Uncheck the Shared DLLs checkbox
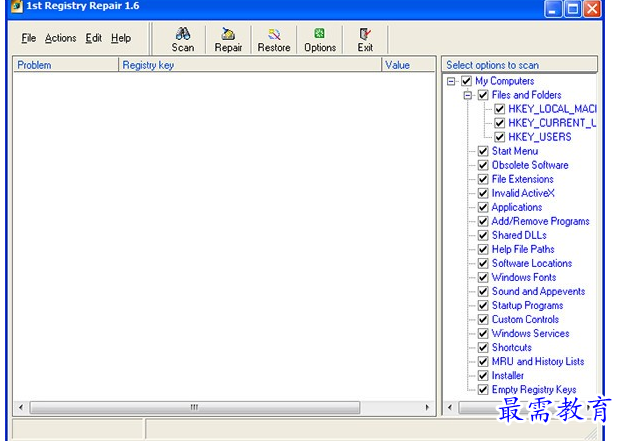 tap(483, 235)
